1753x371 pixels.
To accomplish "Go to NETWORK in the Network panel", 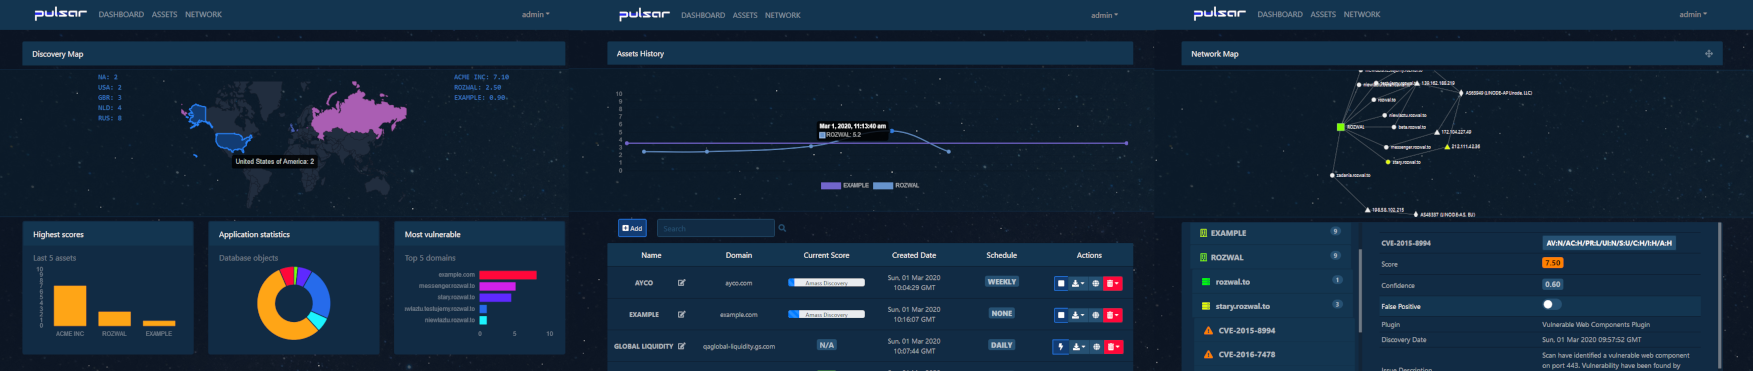I will (x=1361, y=14).
